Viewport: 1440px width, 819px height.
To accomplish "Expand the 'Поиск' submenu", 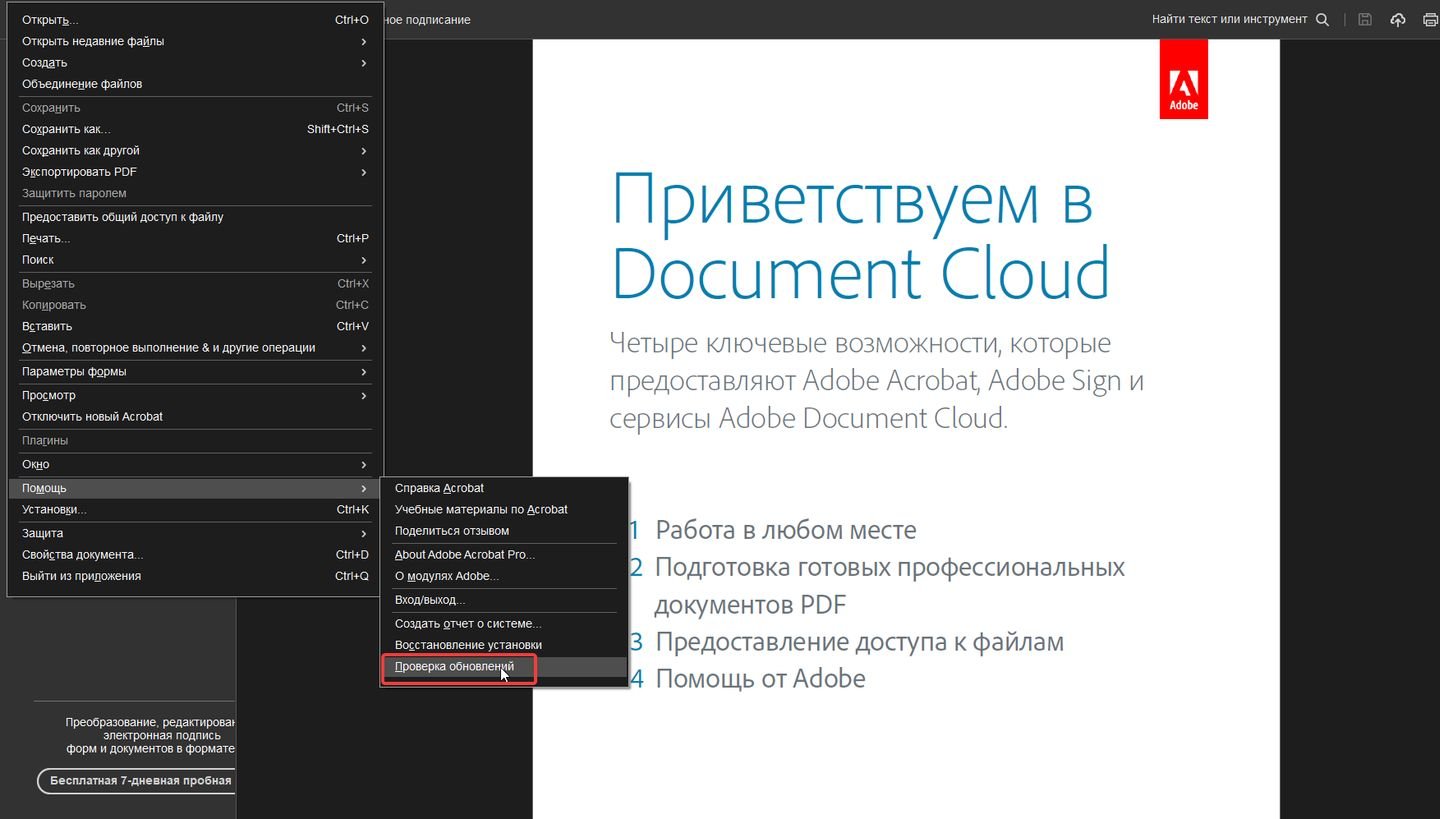I will (195, 260).
